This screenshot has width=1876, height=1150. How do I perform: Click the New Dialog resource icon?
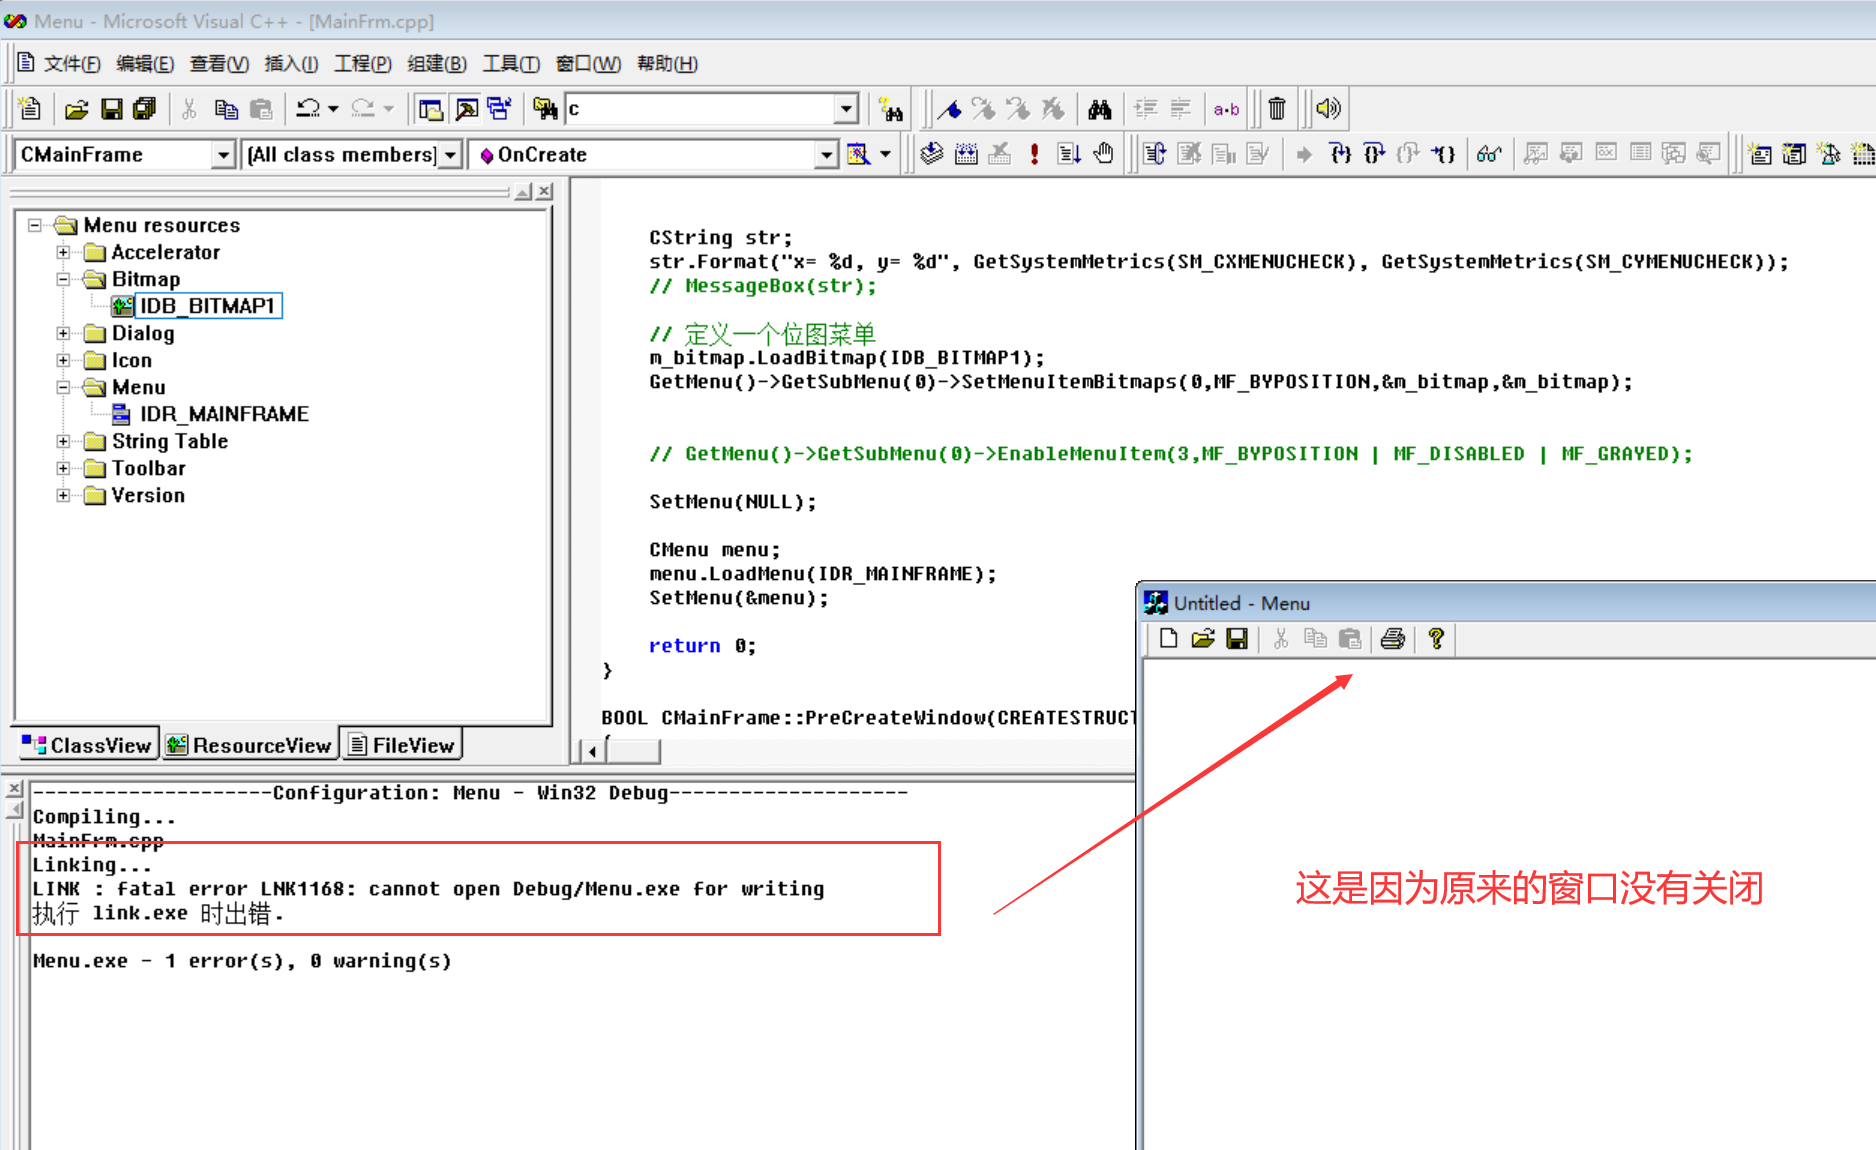tap(1760, 154)
